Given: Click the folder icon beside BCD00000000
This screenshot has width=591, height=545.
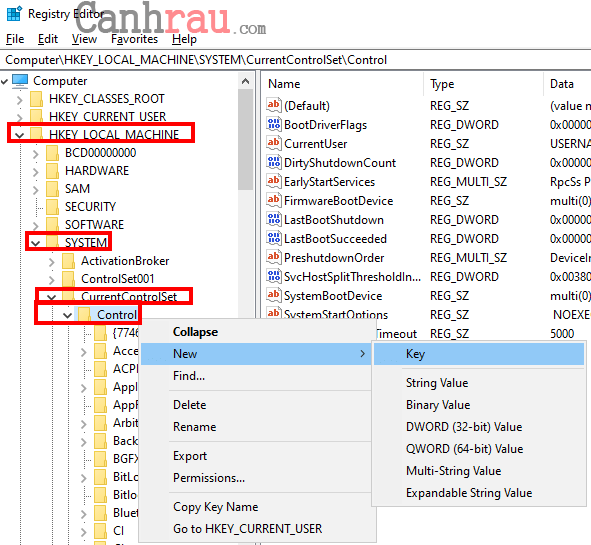Looking at the screenshot, I should click(52, 153).
